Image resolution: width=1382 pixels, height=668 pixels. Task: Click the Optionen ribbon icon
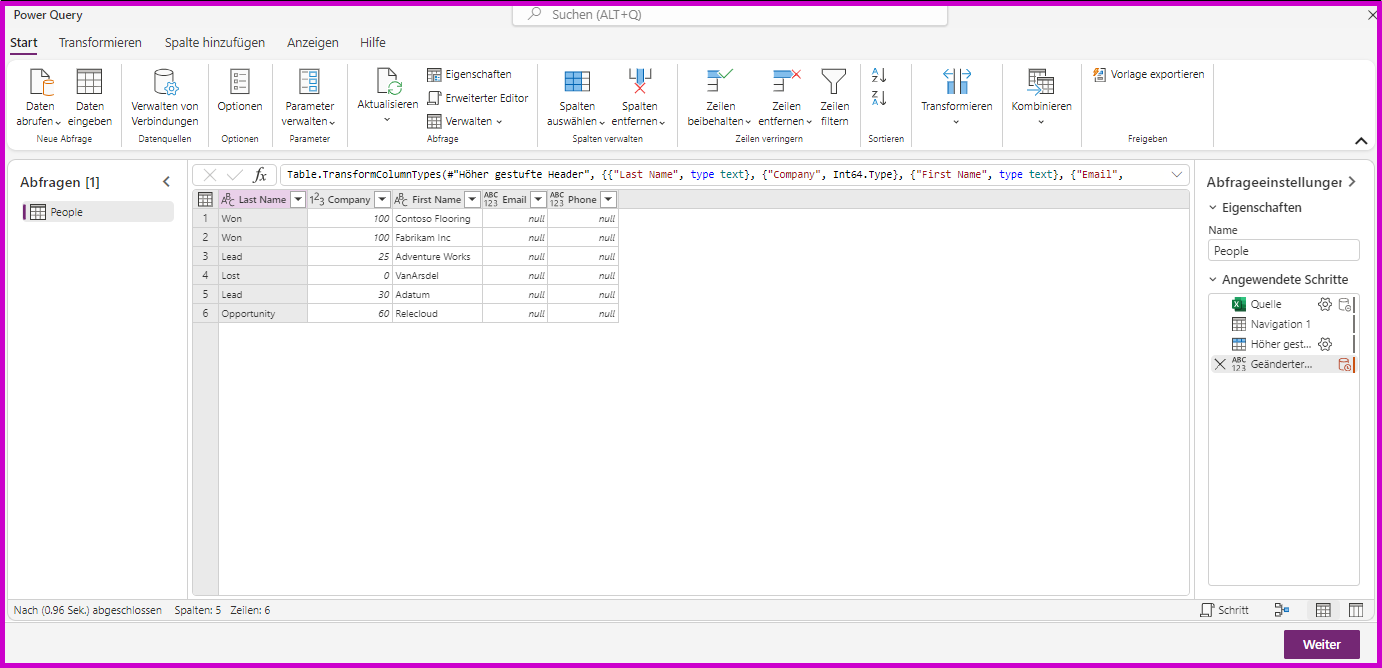[x=240, y=82]
